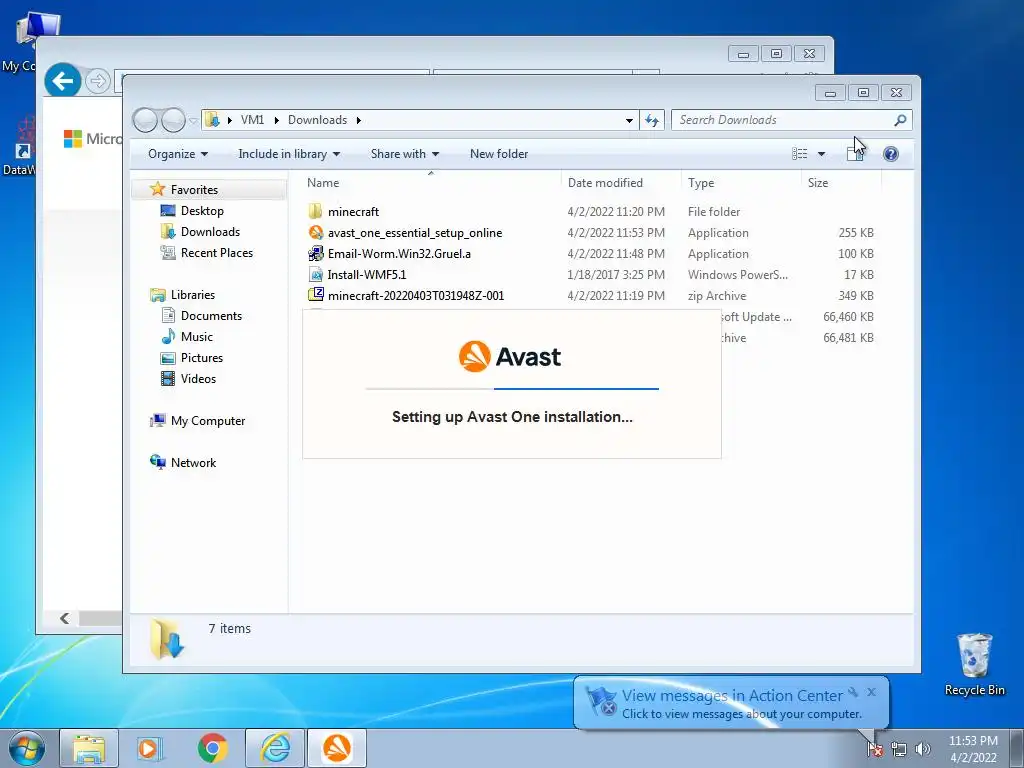Select minecraft-20220403T031948Z-001 zip archive icon
Viewport: 1024px width, 768px height.
(x=315, y=295)
